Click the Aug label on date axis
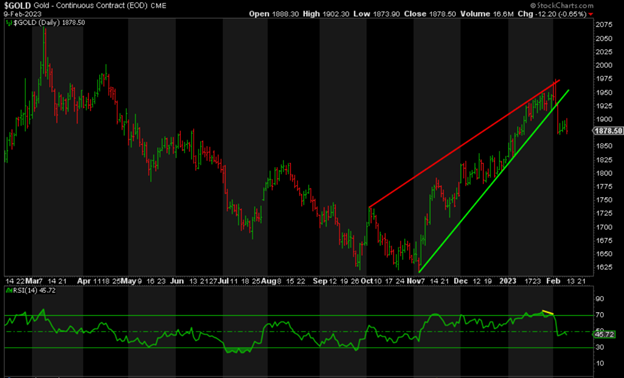The image size is (624, 378). (x=269, y=281)
